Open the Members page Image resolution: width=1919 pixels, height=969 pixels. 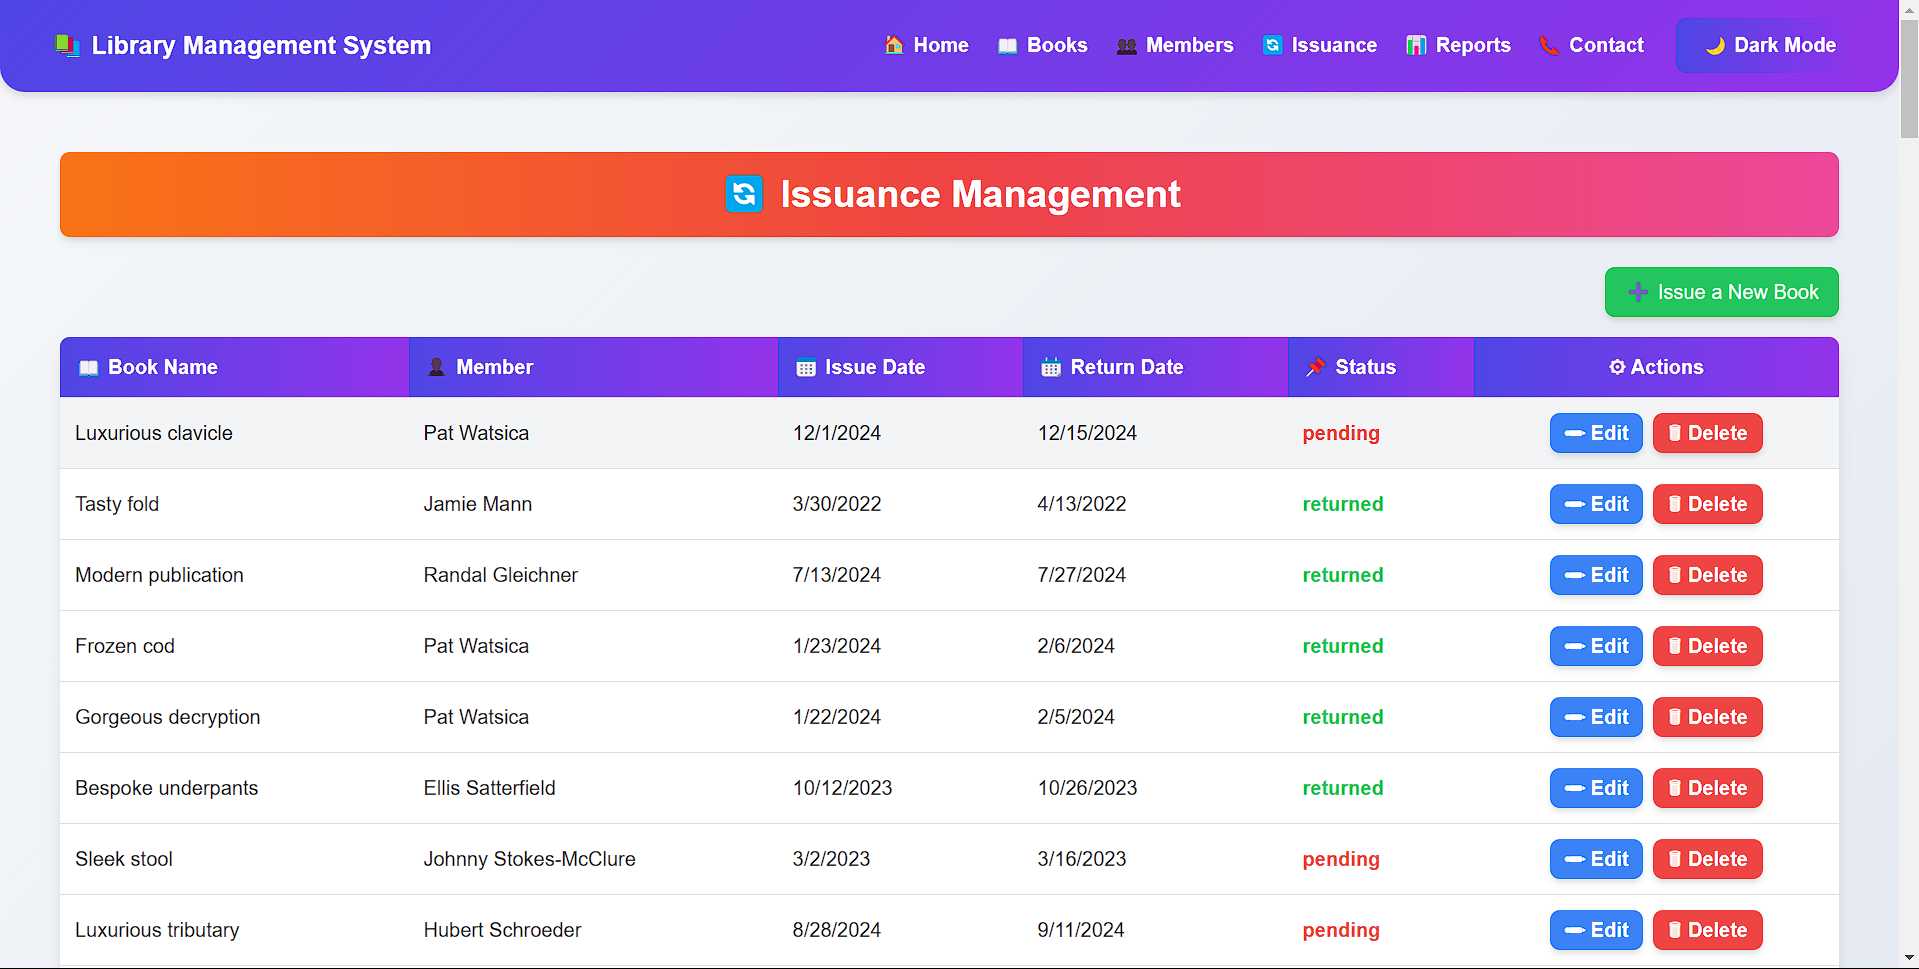point(1175,45)
